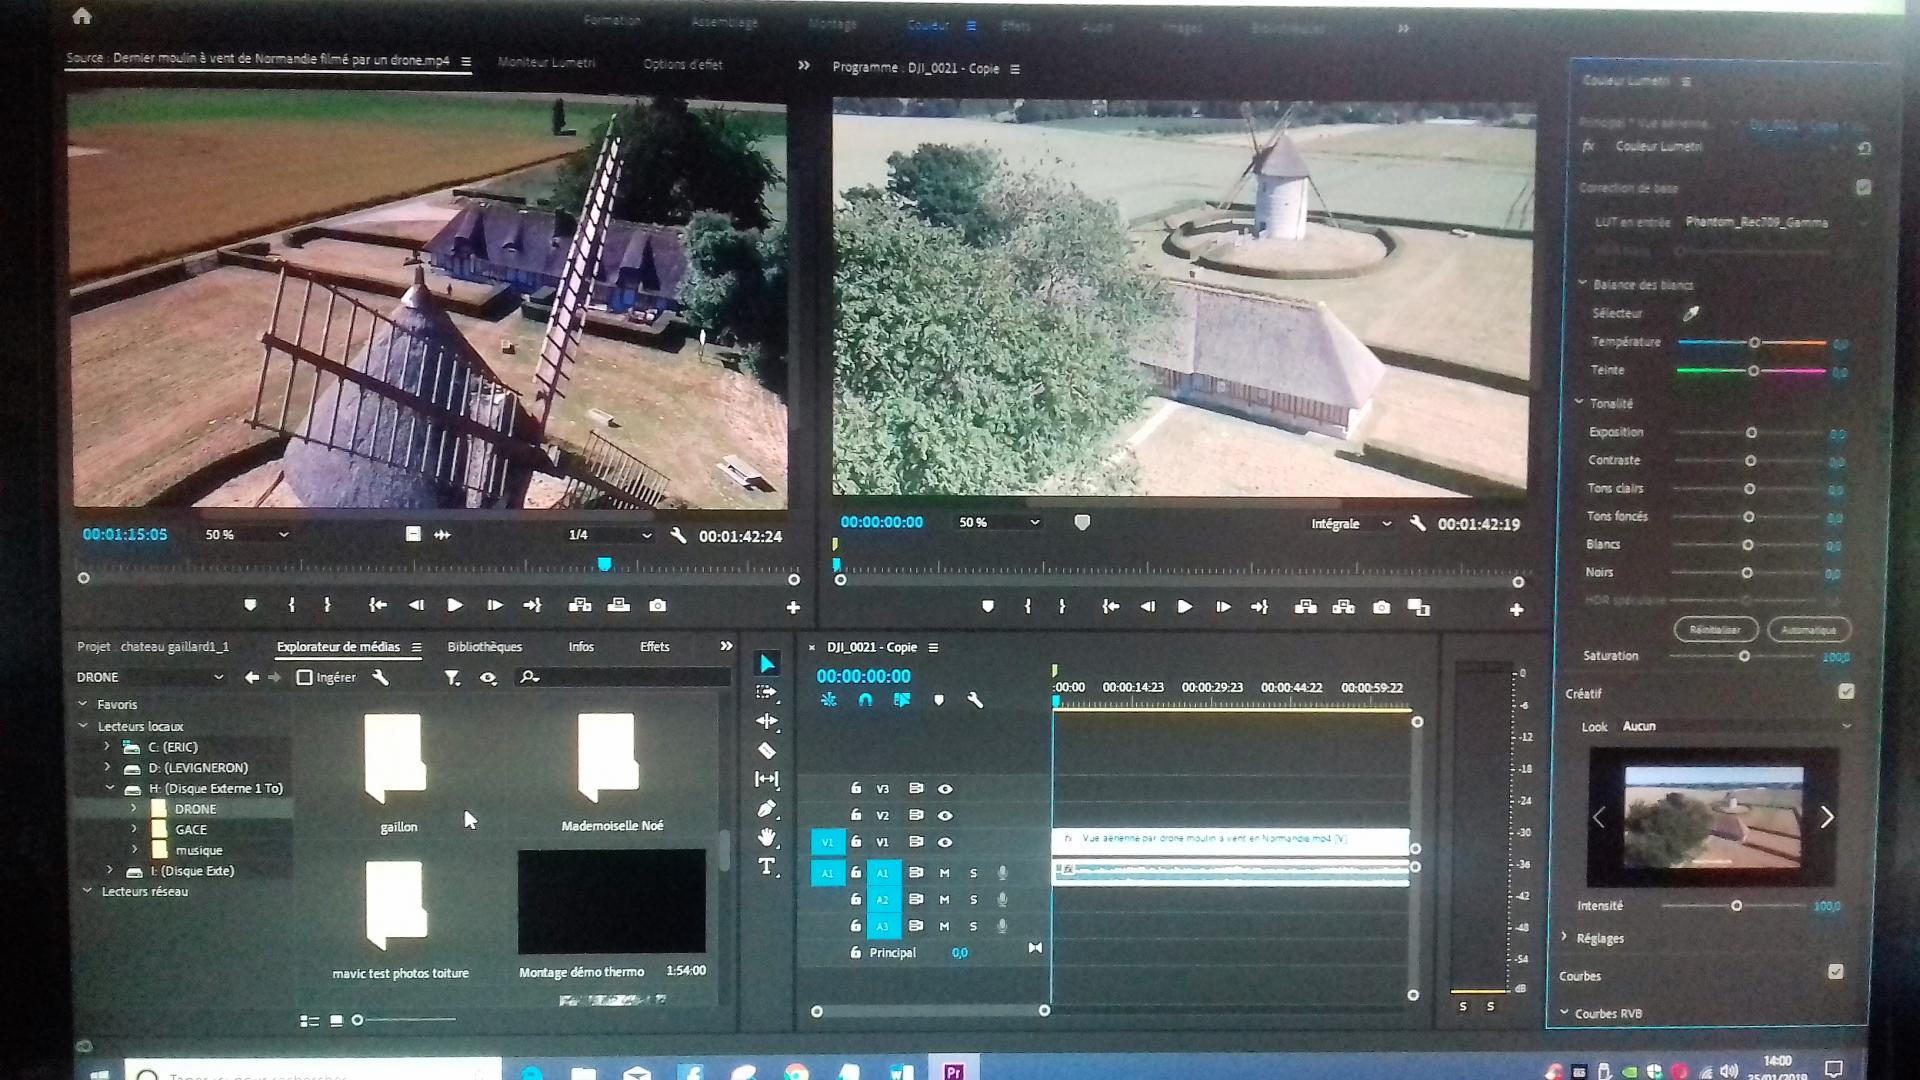Click Lift button in Program monitor
This screenshot has height=1080, width=1920.
point(1305,607)
